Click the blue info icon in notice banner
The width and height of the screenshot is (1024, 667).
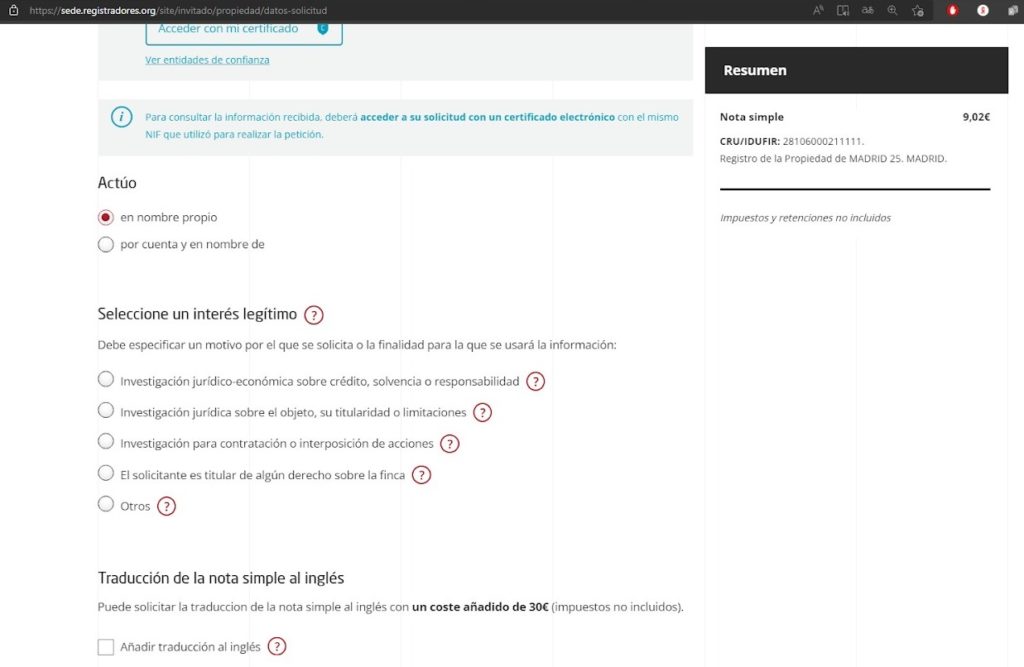coord(122,117)
